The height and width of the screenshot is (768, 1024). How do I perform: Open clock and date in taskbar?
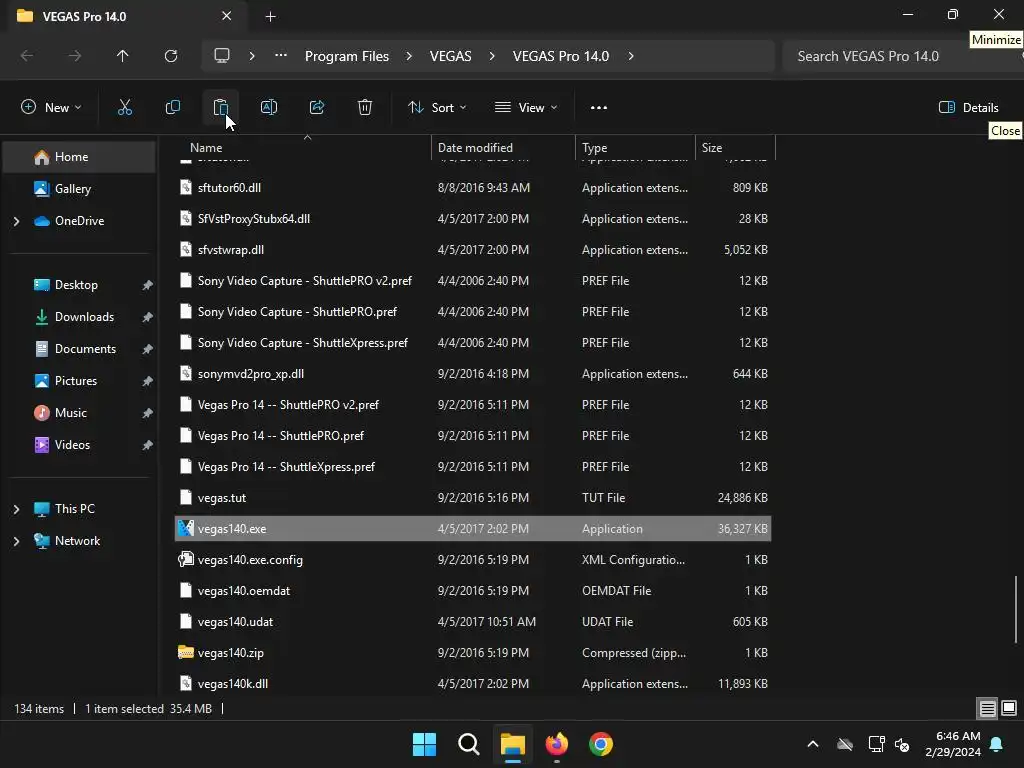(953, 744)
